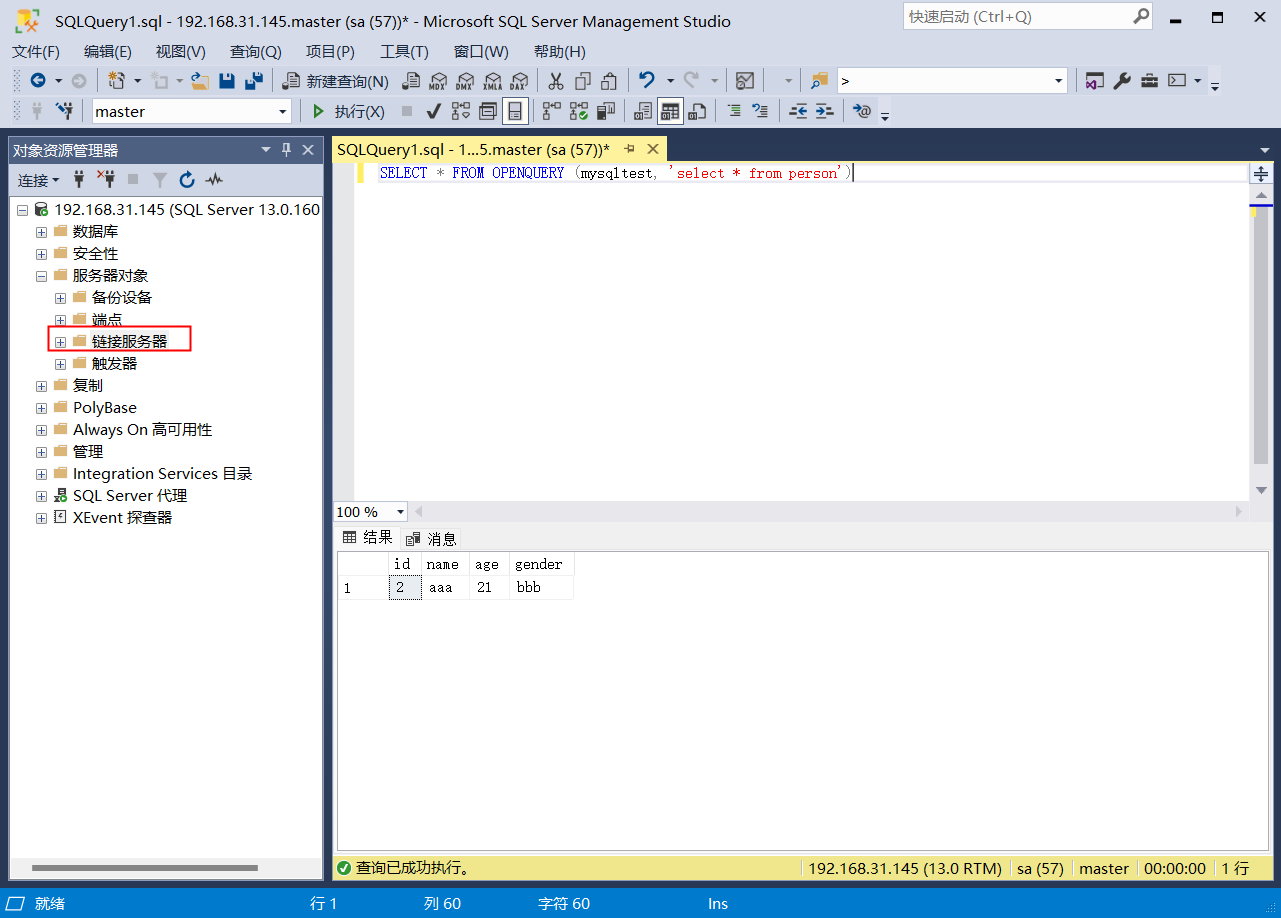
Task: Open Activity Monitor from Object Explorer toolbar
Action: tap(214, 180)
